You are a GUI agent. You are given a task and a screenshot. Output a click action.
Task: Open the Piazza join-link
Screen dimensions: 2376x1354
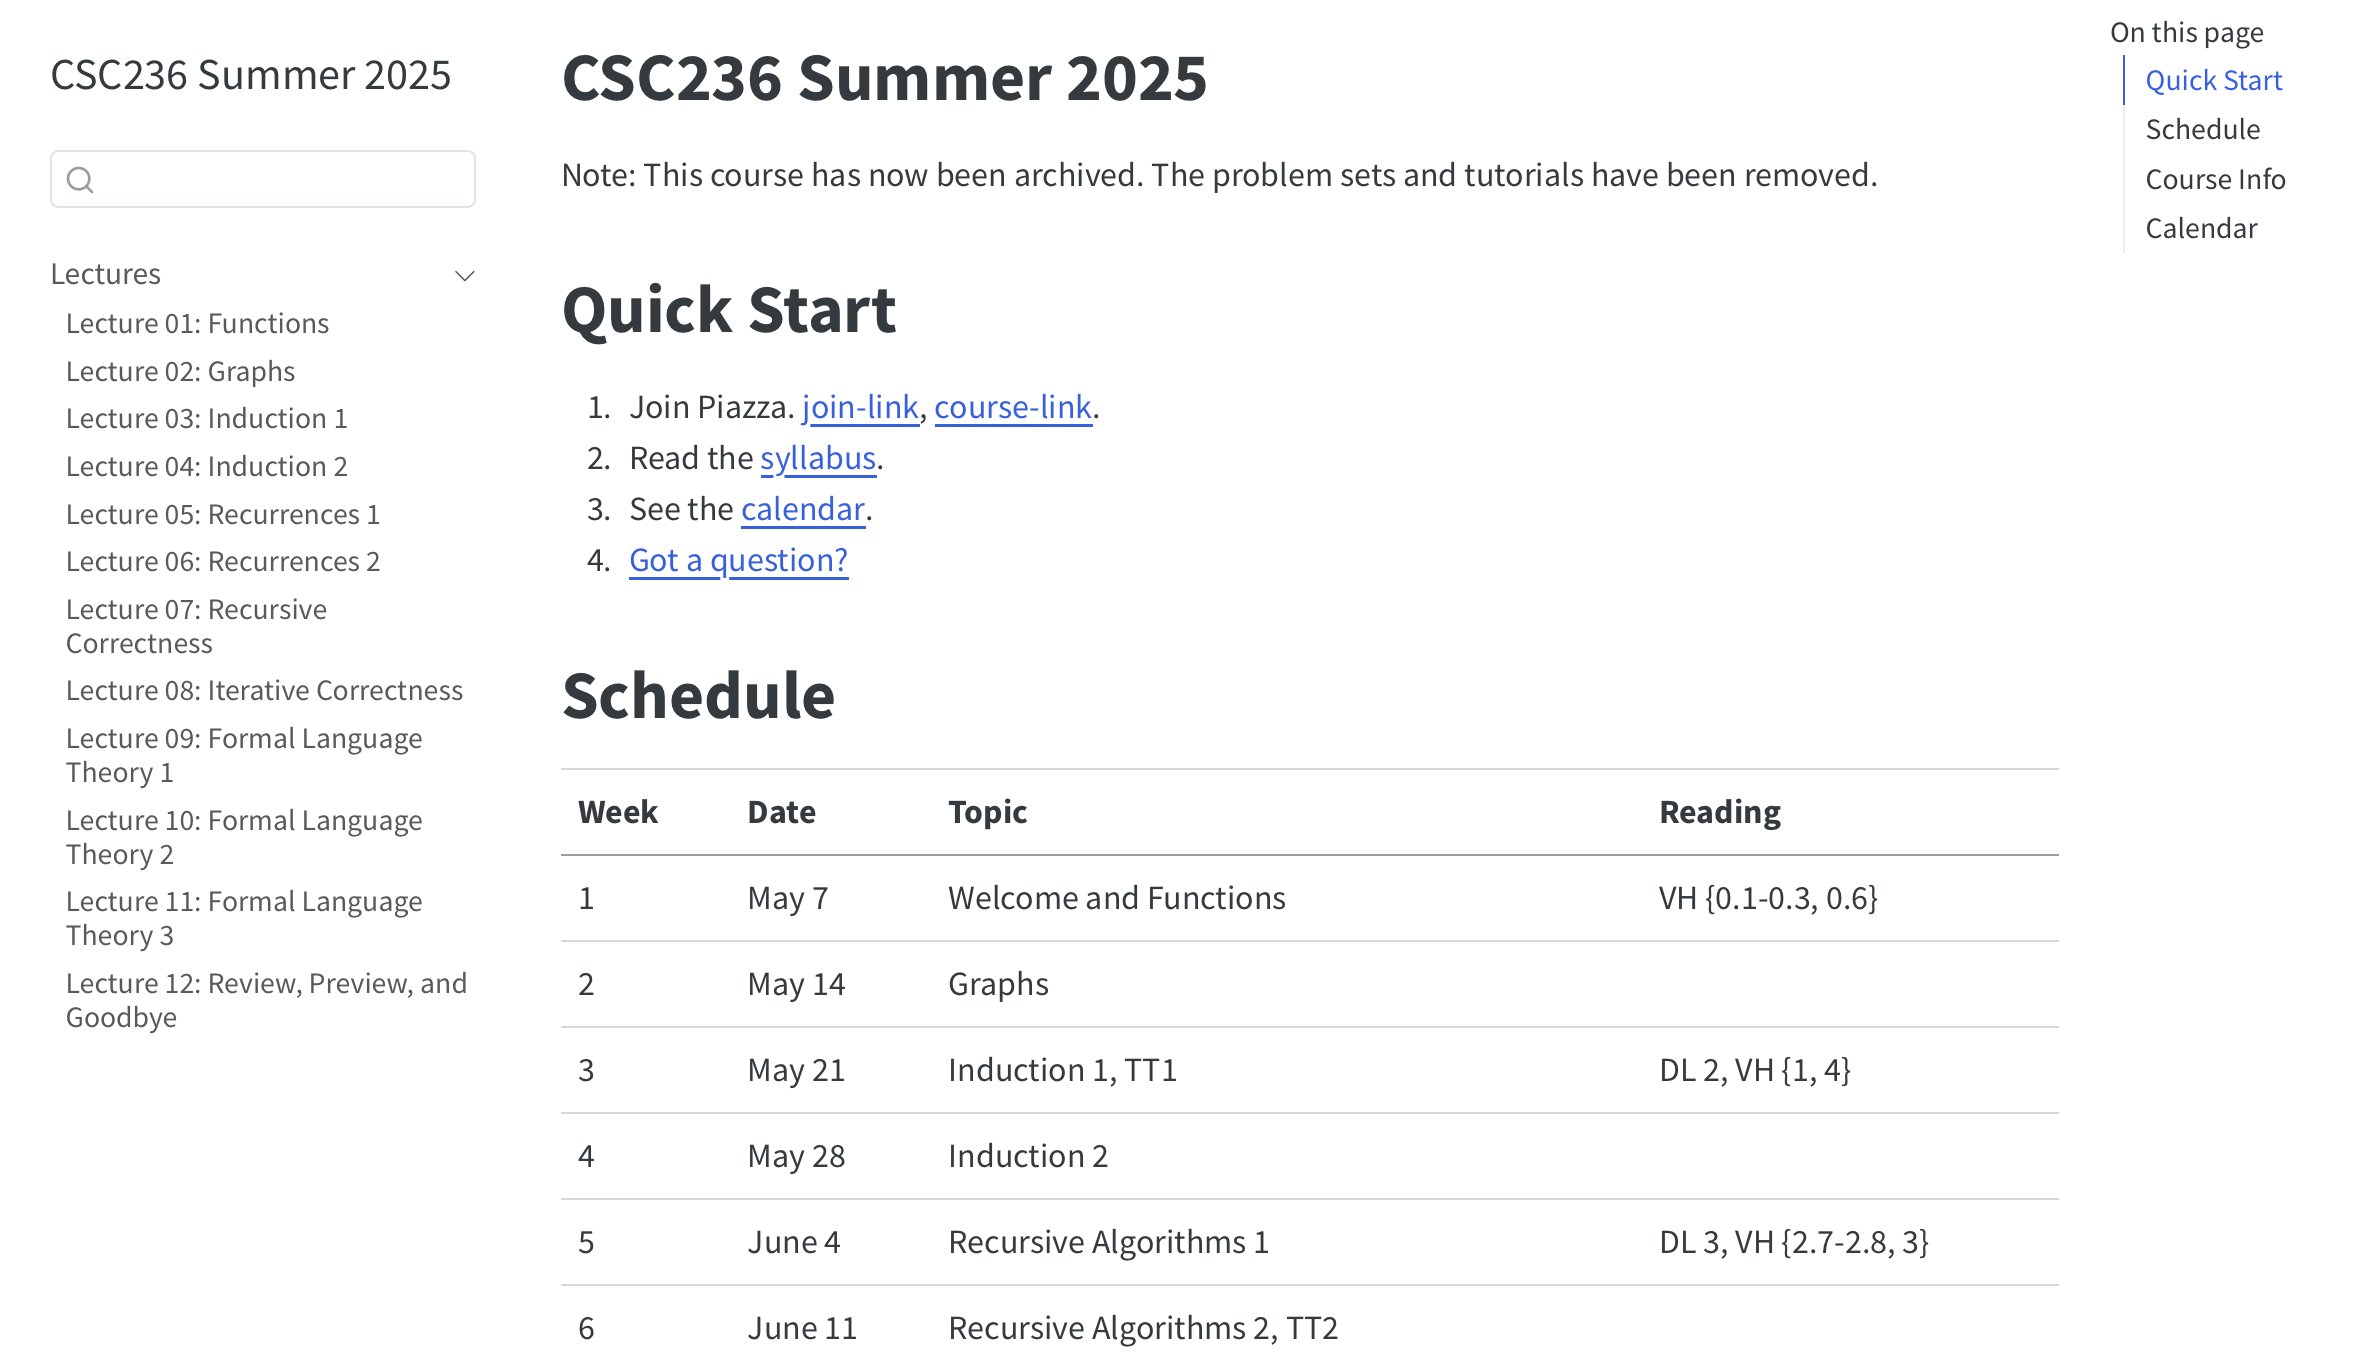point(860,408)
